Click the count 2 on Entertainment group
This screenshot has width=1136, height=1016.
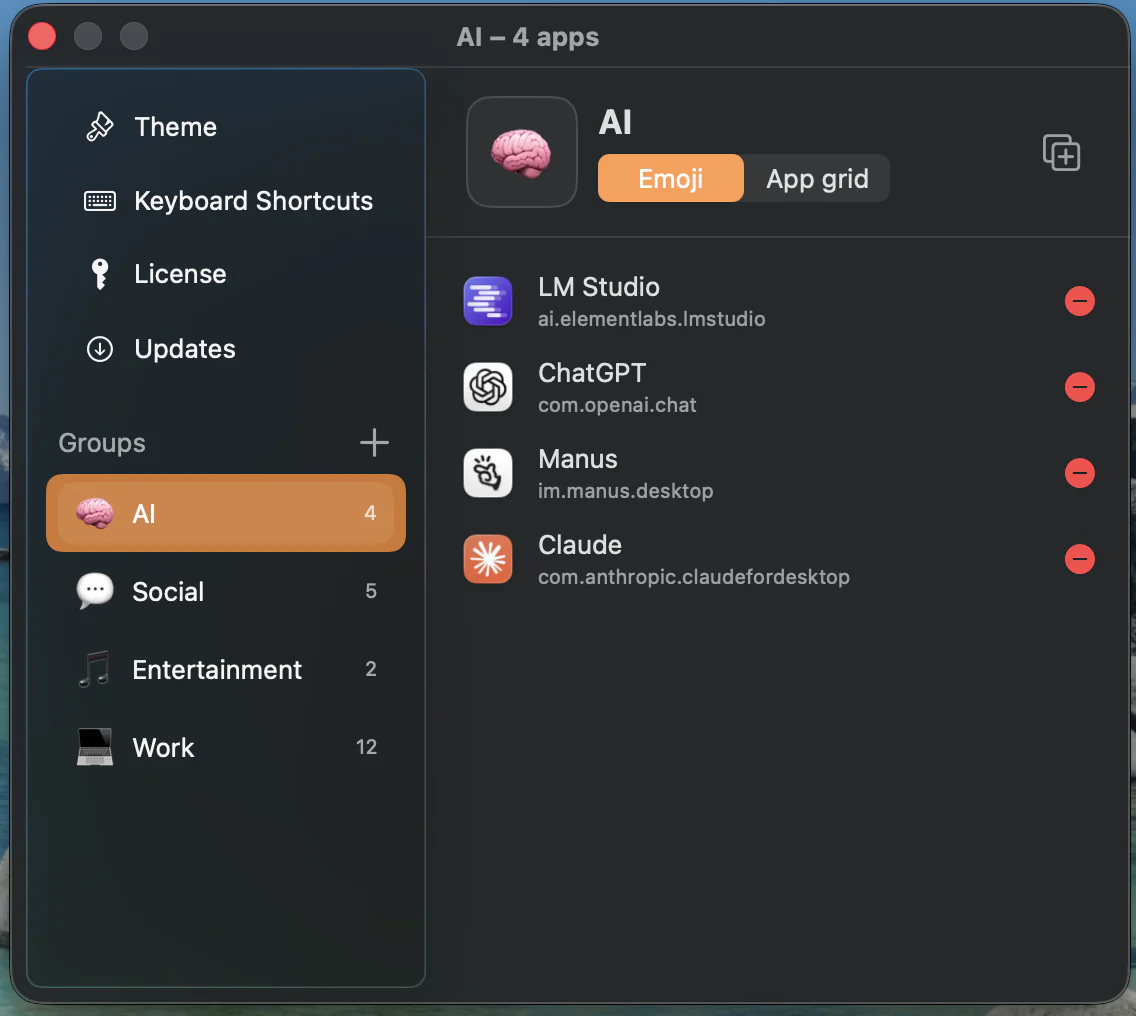click(x=371, y=669)
